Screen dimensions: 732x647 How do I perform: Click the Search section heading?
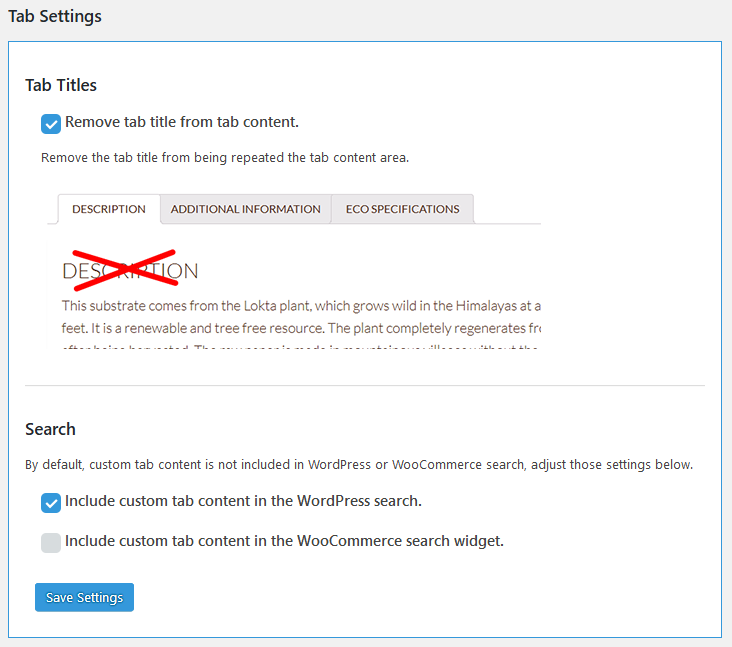[50, 429]
